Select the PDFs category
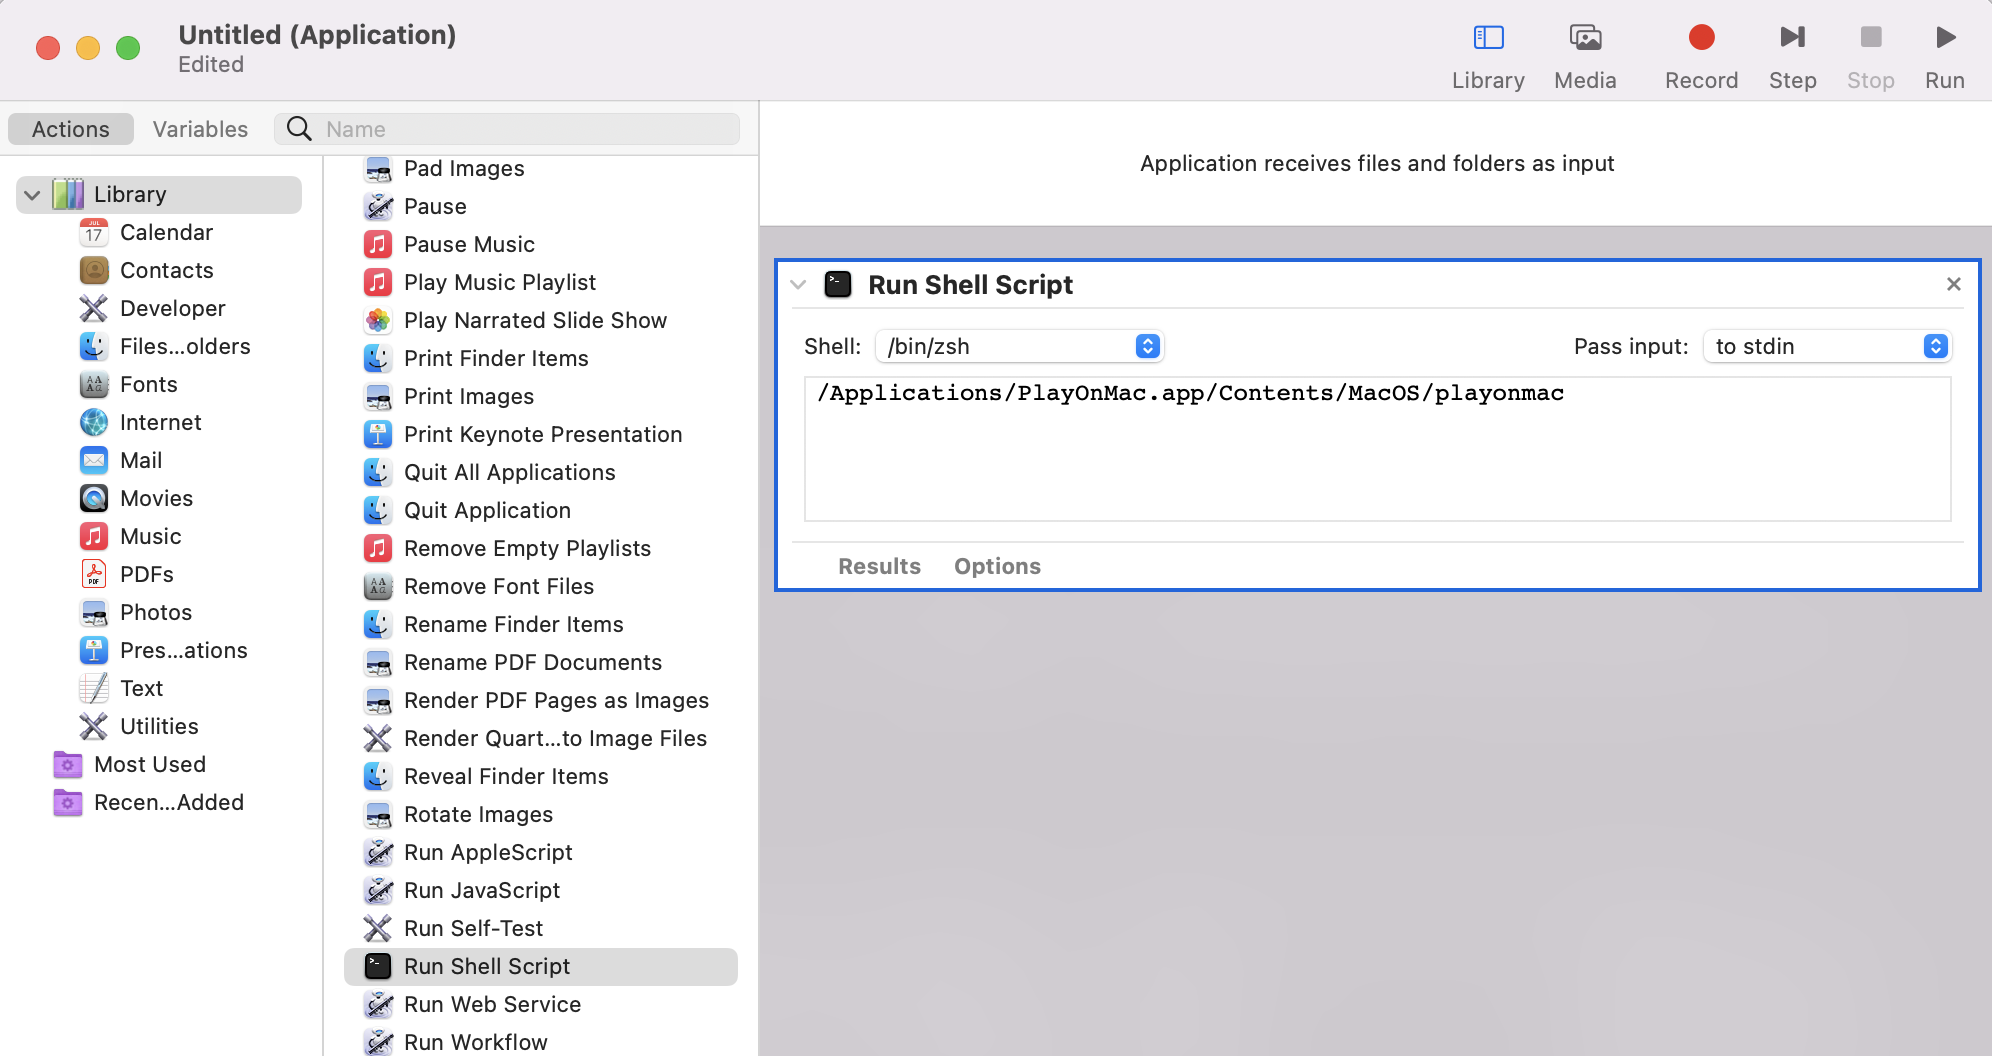The image size is (1992, 1056). pos(126,575)
